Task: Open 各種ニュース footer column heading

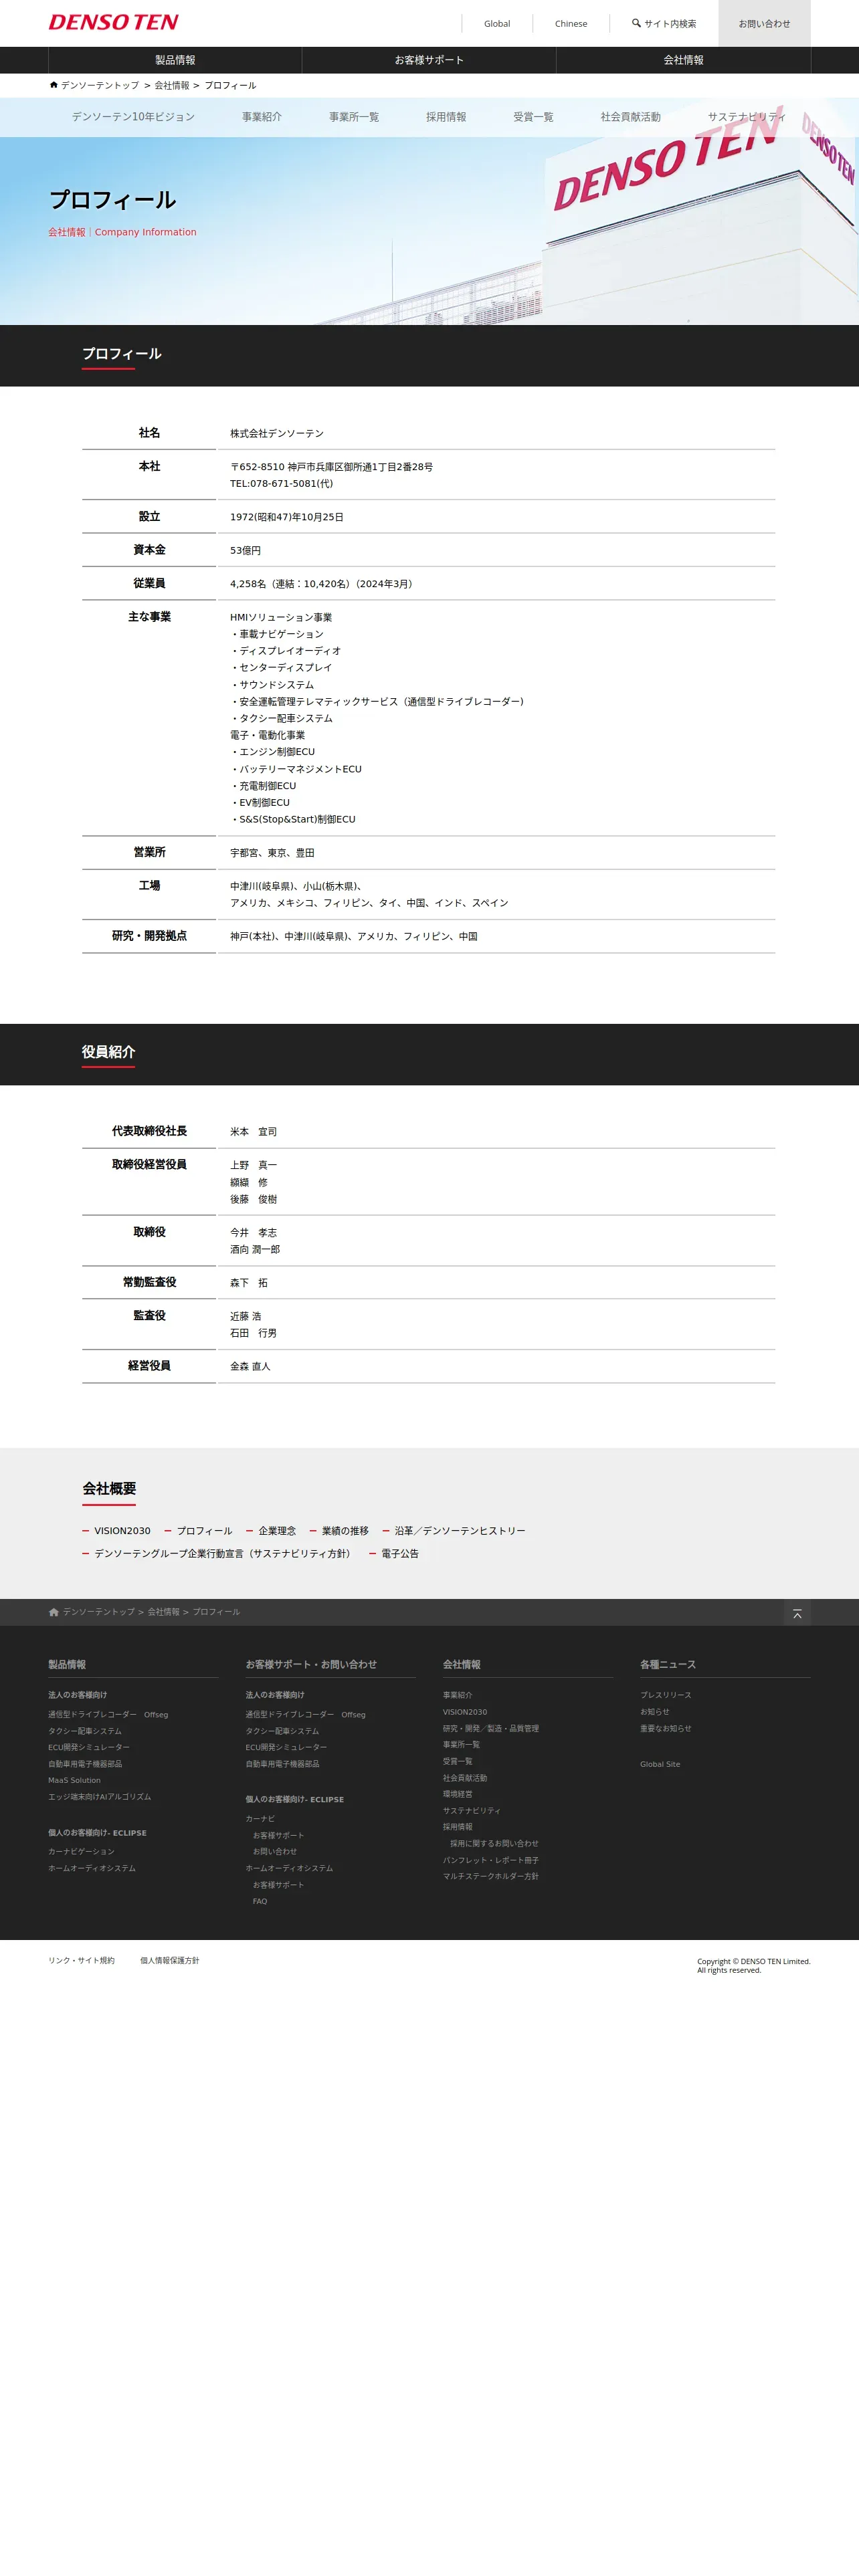Action: click(668, 1665)
